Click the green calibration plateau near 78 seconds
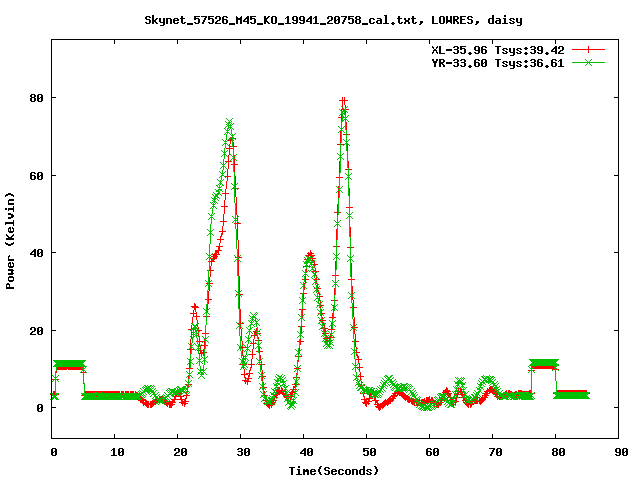640x480 pixels. 544,363
